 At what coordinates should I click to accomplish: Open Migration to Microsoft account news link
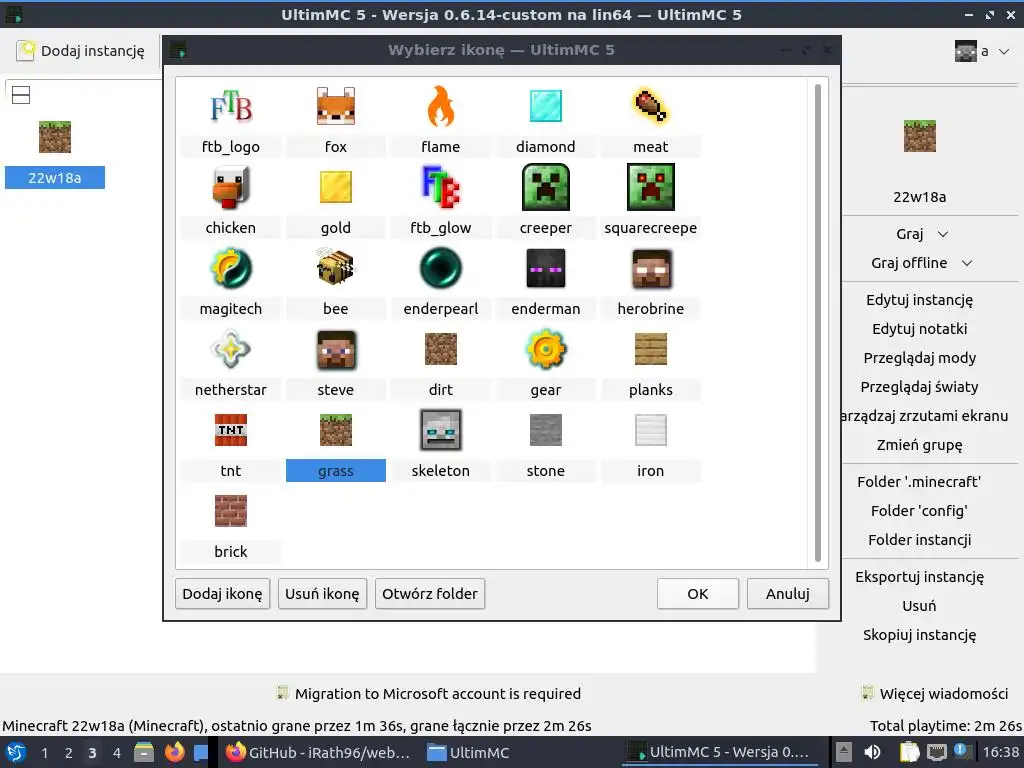429,694
